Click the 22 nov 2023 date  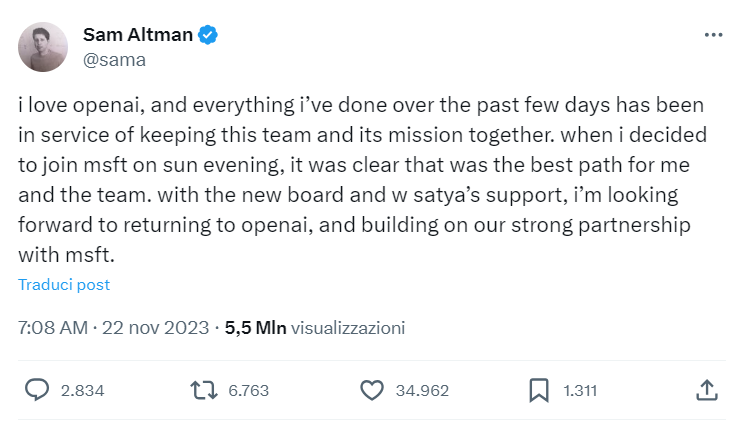pos(154,328)
